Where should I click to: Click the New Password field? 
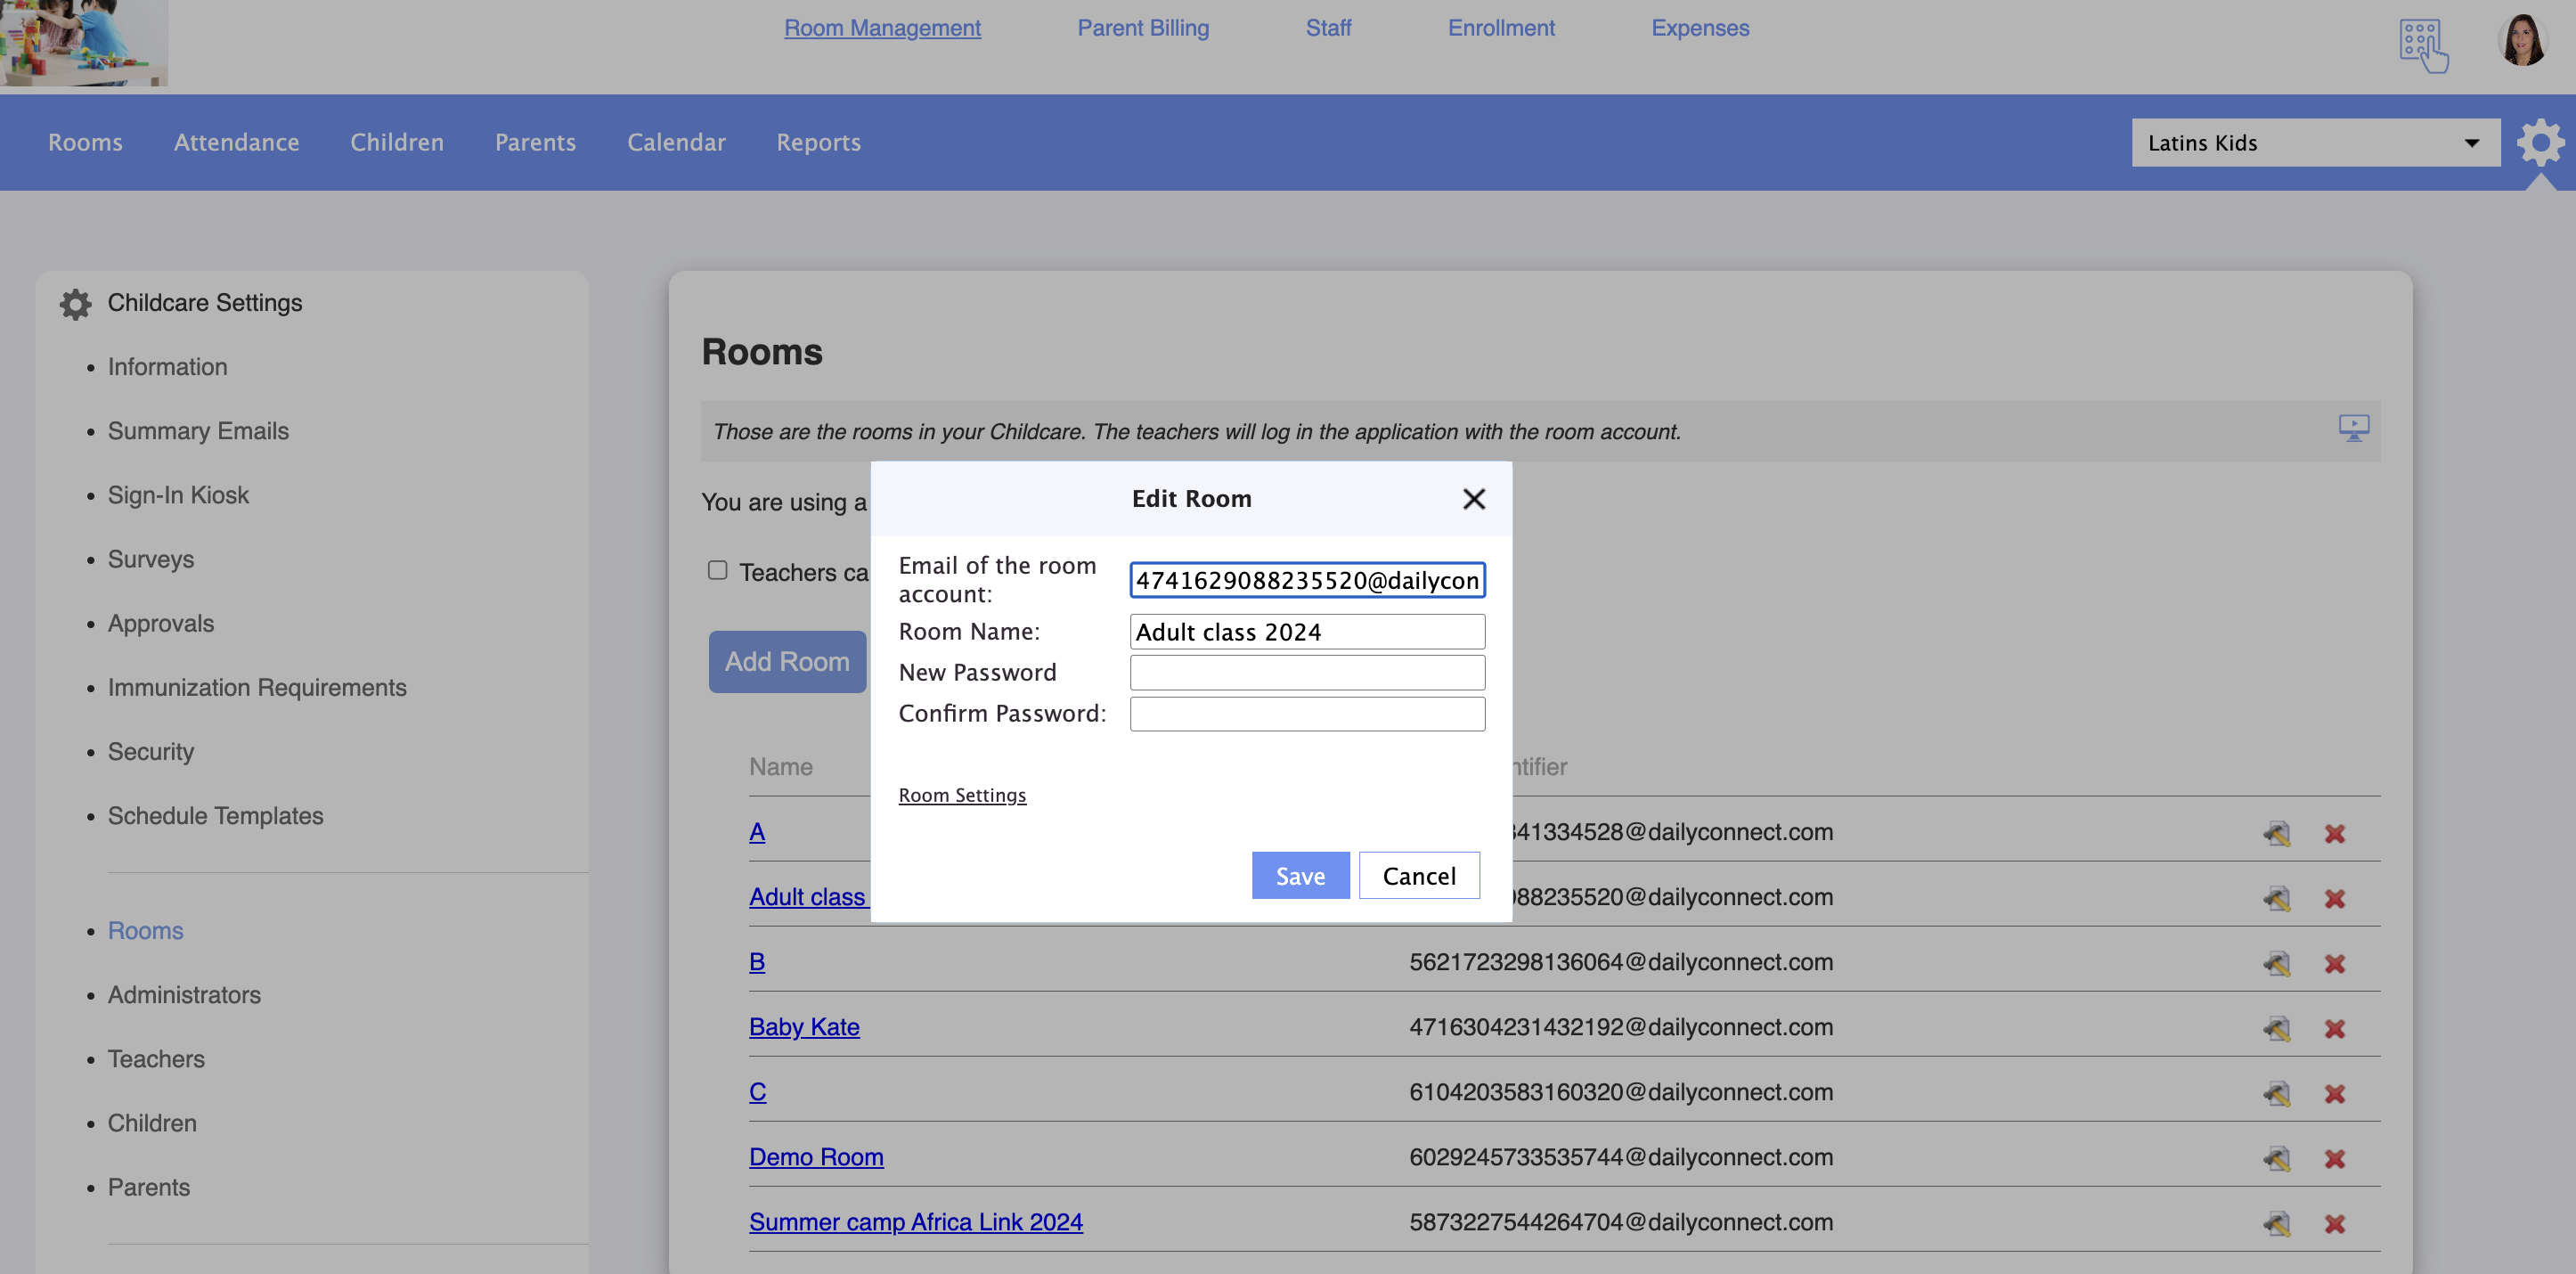(x=1306, y=673)
